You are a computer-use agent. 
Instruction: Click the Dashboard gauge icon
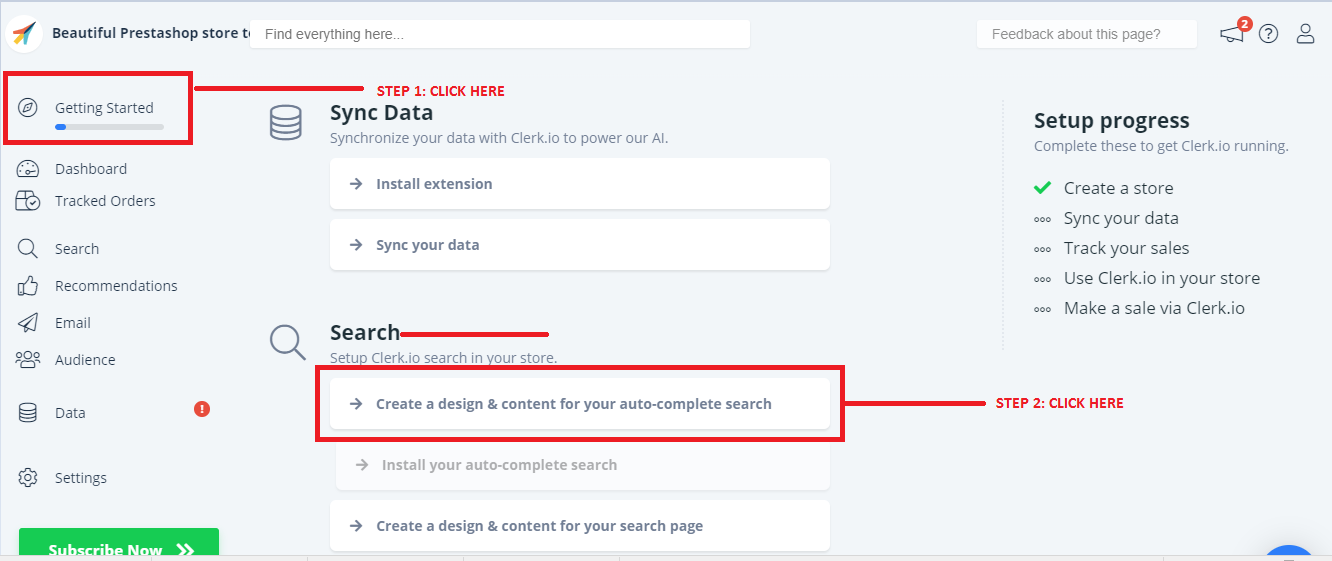coord(28,169)
